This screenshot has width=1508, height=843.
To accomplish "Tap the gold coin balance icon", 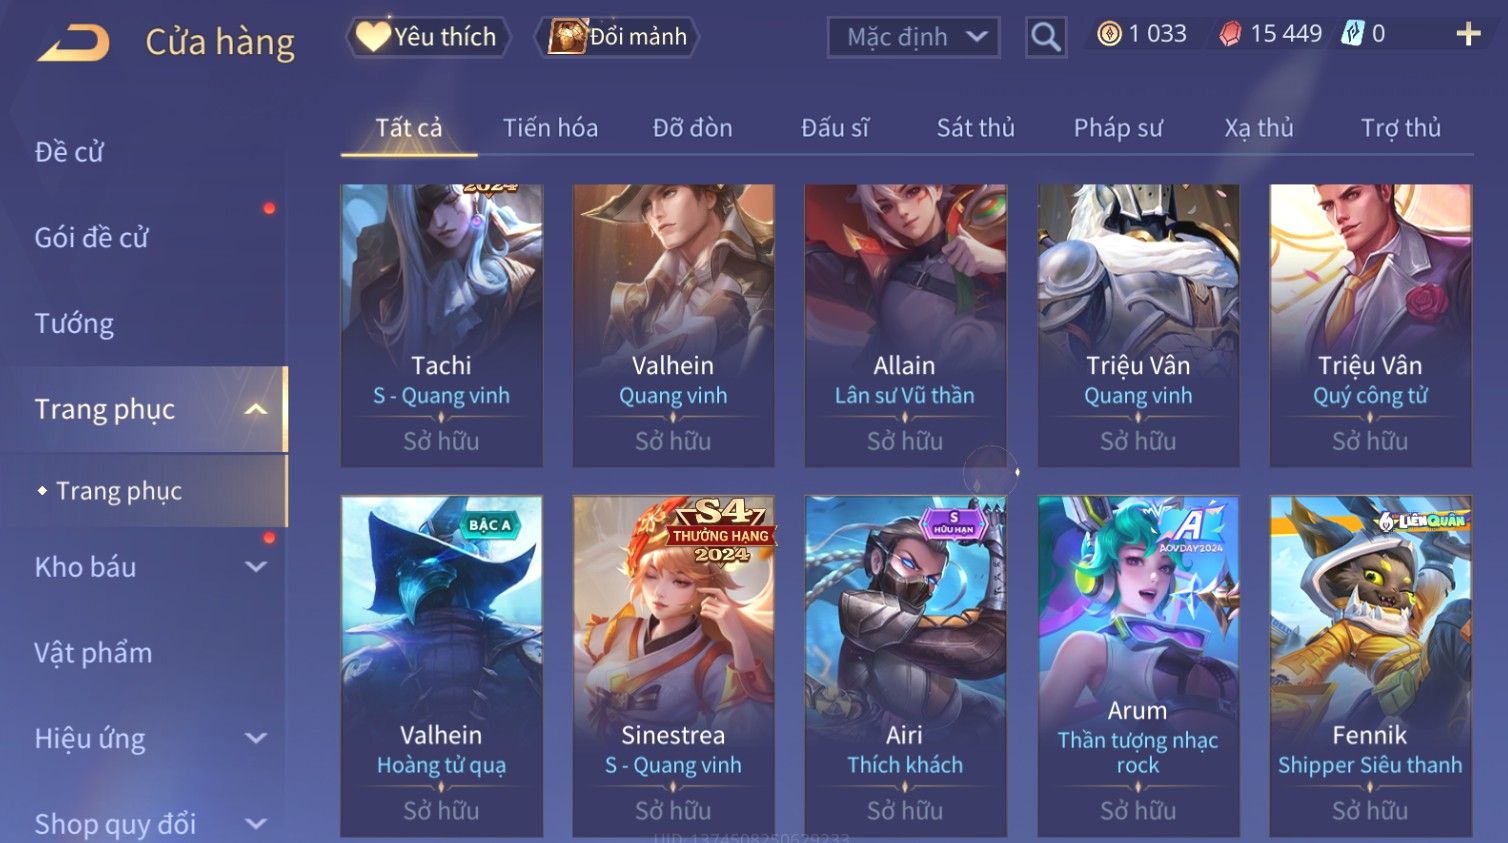I will pos(1109,34).
